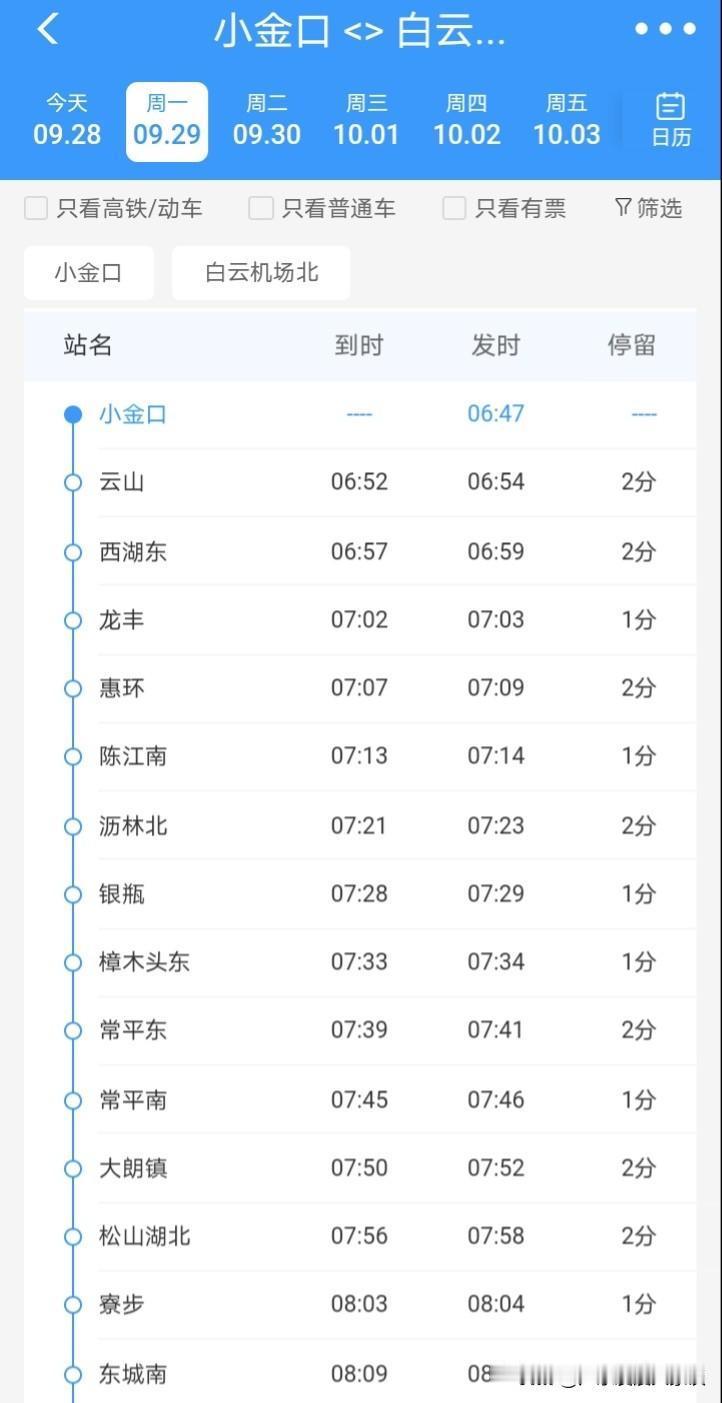Select 周五 10.03 date tab
Screen dimensions: 722x1403
click(x=567, y=120)
